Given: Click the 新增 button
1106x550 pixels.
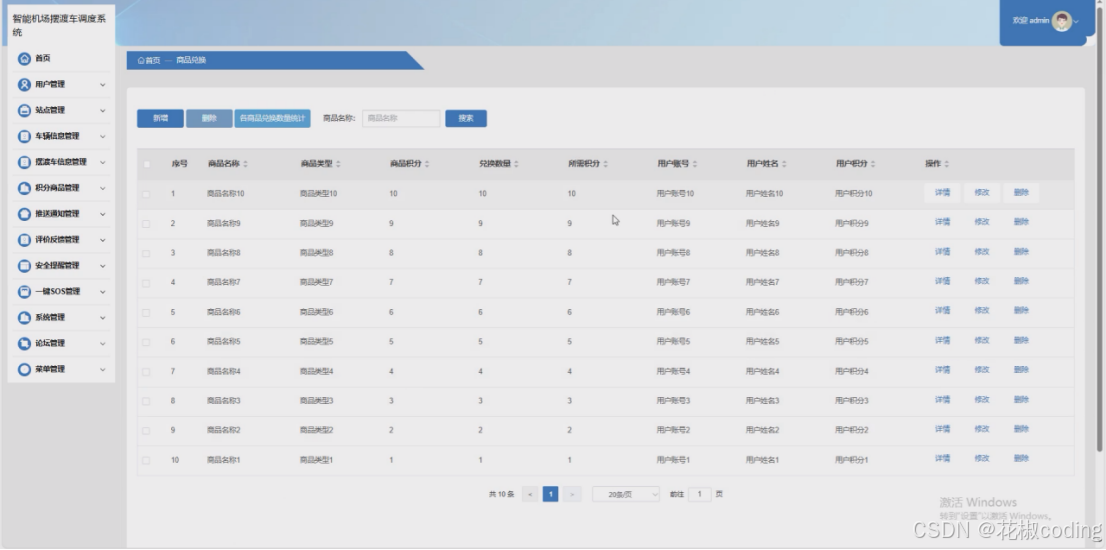Looking at the screenshot, I should tap(160, 118).
